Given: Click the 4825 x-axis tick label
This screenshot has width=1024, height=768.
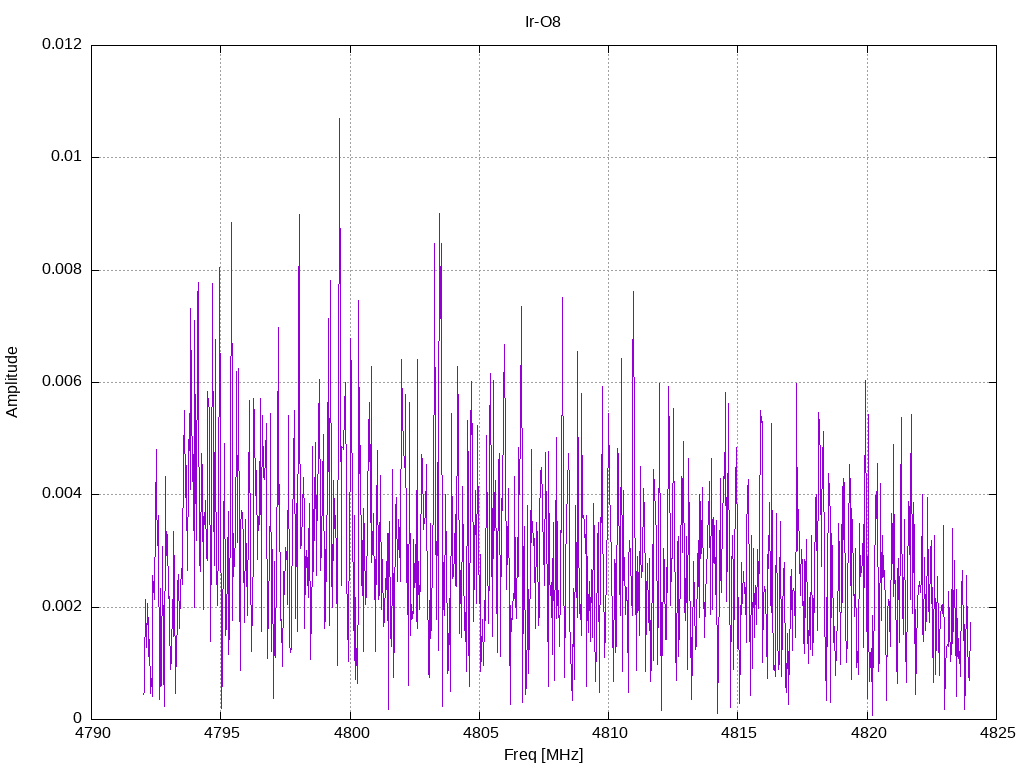Looking at the screenshot, I should coord(997,733).
